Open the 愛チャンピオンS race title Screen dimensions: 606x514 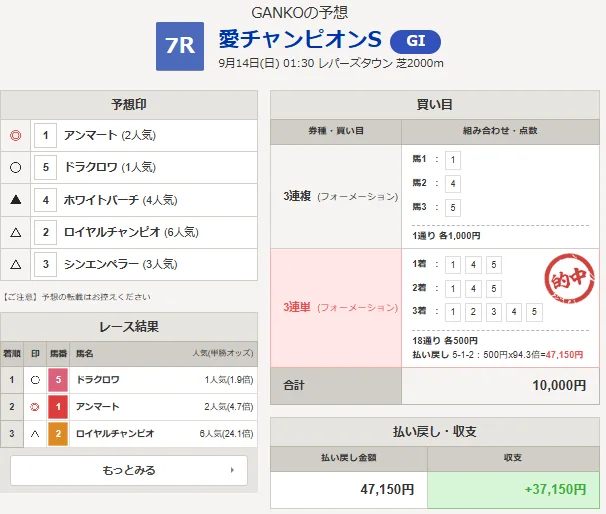(x=300, y=41)
